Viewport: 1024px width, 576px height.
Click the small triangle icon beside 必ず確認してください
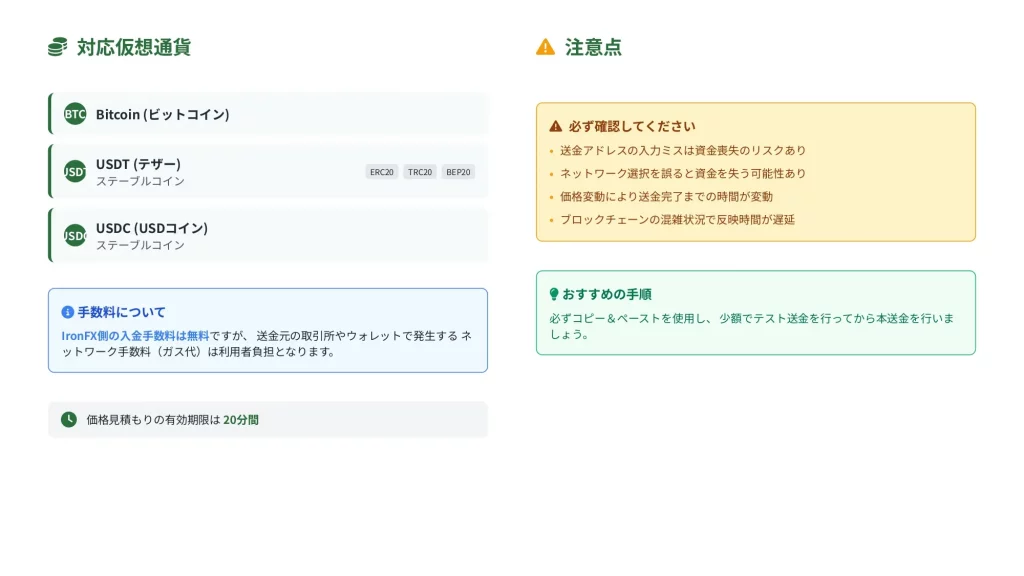click(x=556, y=127)
